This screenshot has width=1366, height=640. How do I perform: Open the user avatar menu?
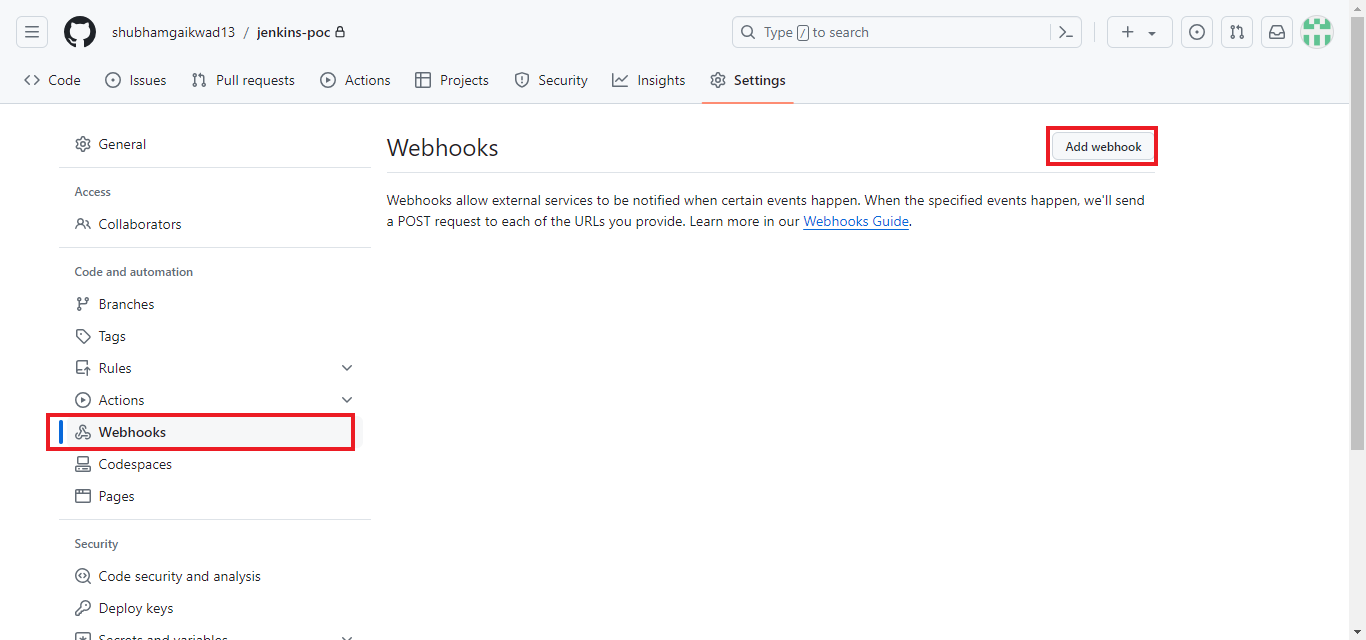point(1317,32)
